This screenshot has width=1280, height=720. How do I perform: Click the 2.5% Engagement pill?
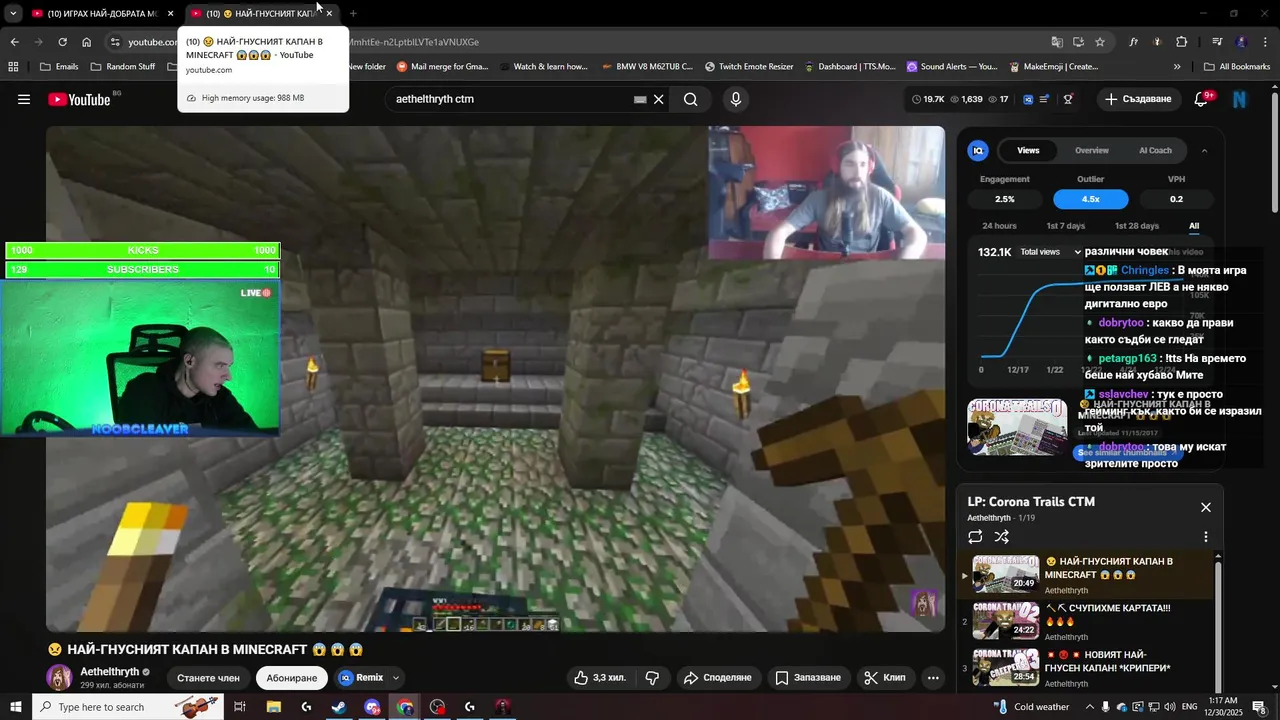tap(1004, 199)
